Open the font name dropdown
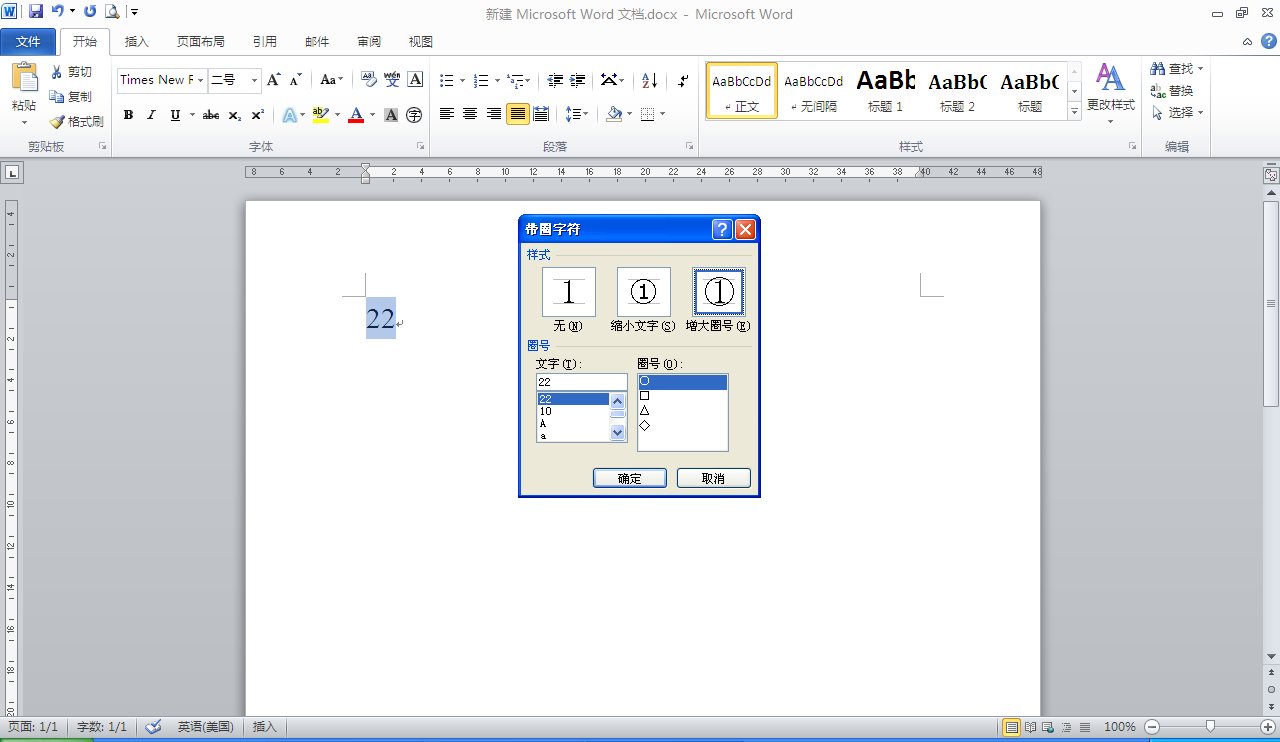The image size is (1280, 742). (201, 80)
